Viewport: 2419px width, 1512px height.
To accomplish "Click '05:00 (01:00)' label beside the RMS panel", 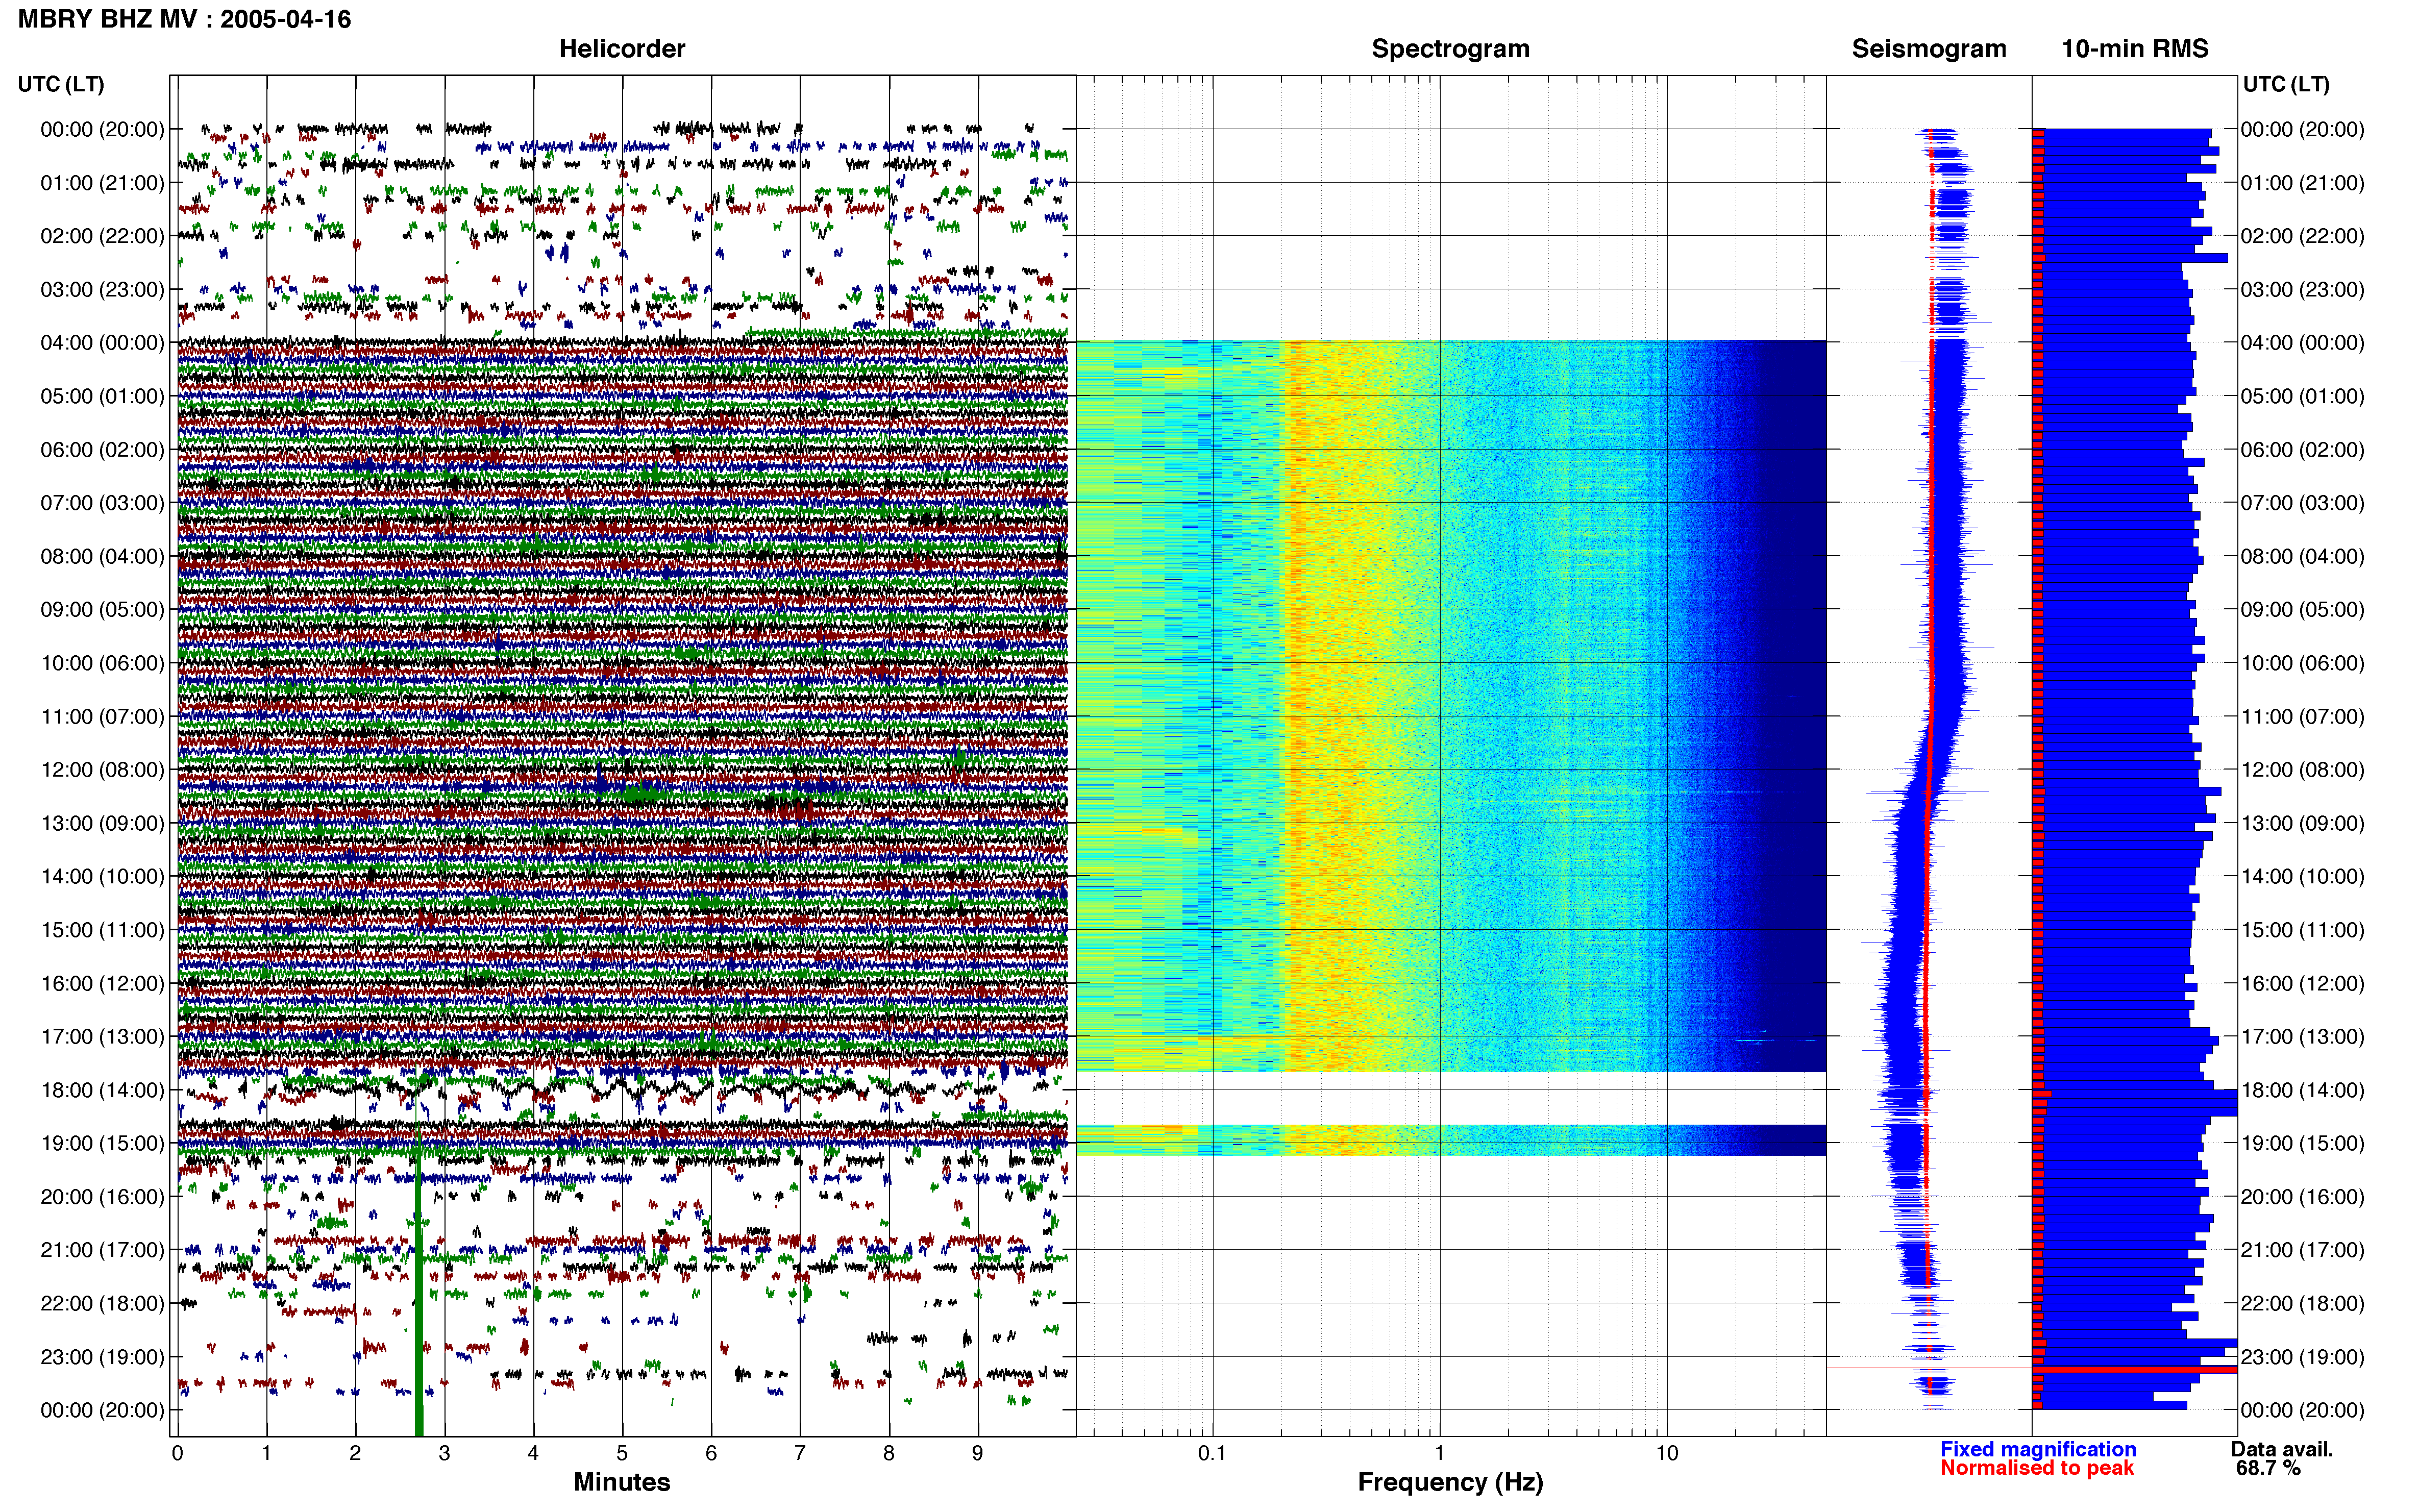I will click(x=2302, y=396).
